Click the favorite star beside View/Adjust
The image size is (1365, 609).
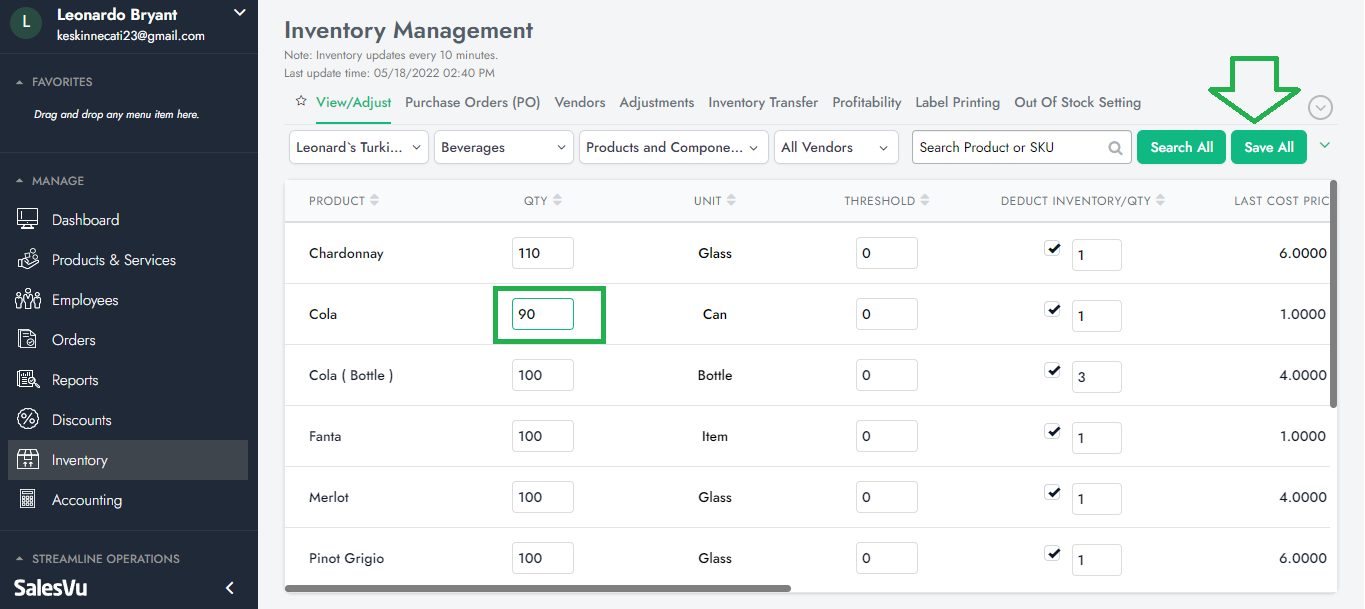click(300, 102)
